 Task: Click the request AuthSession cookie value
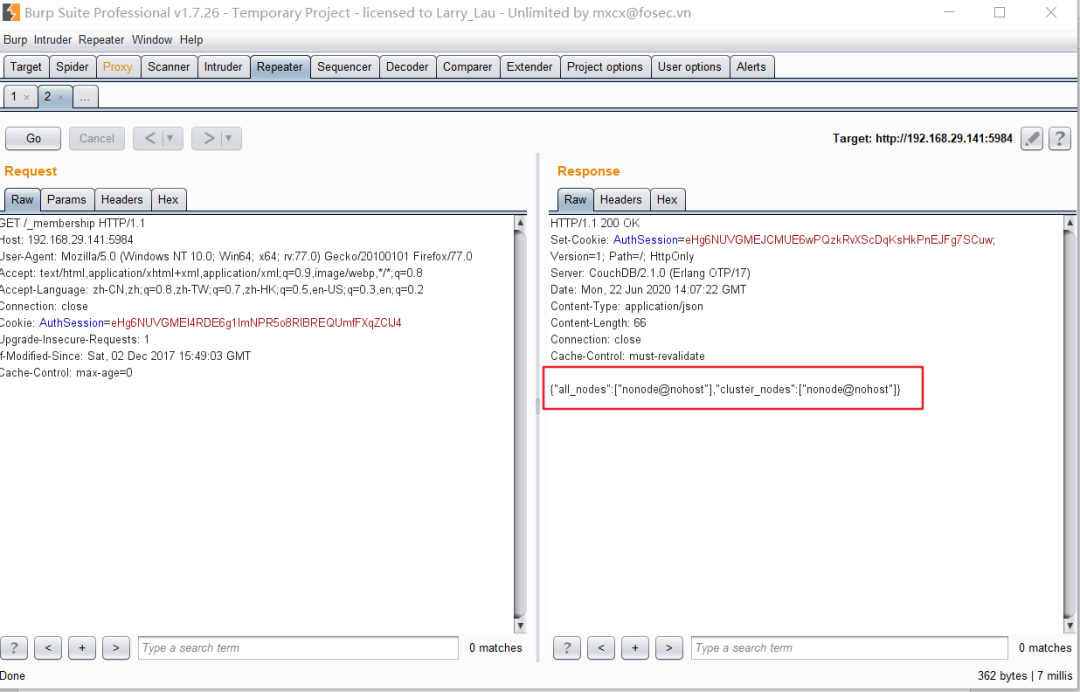(x=256, y=323)
